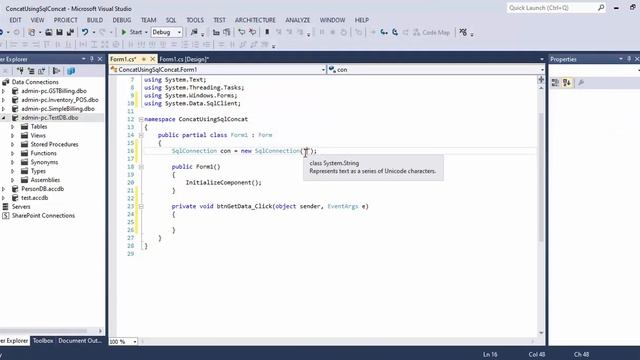The width and height of the screenshot is (640, 360).
Task: Click the Find in Files icon
Action: (194, 32)
